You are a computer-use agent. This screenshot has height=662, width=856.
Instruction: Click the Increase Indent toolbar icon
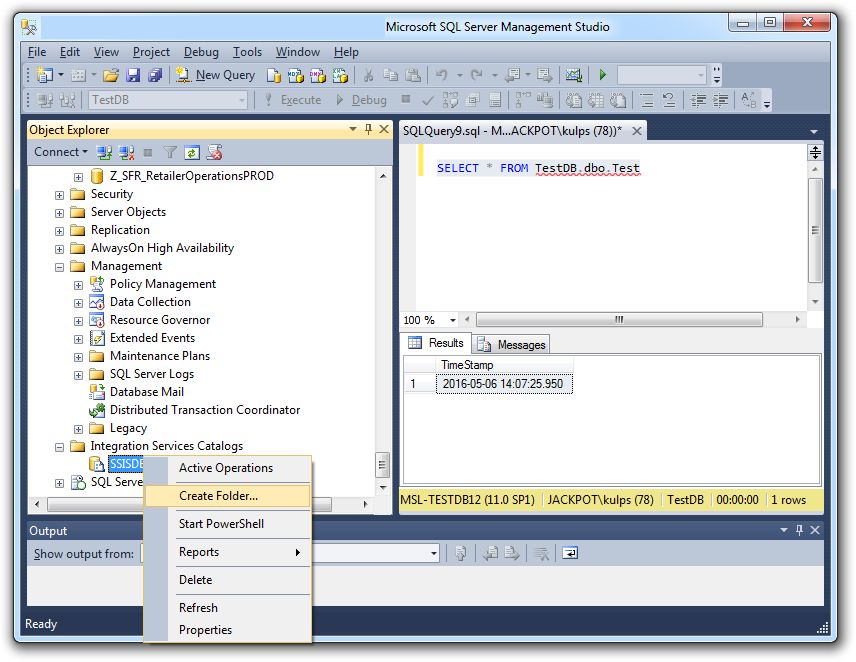(721, 100)
